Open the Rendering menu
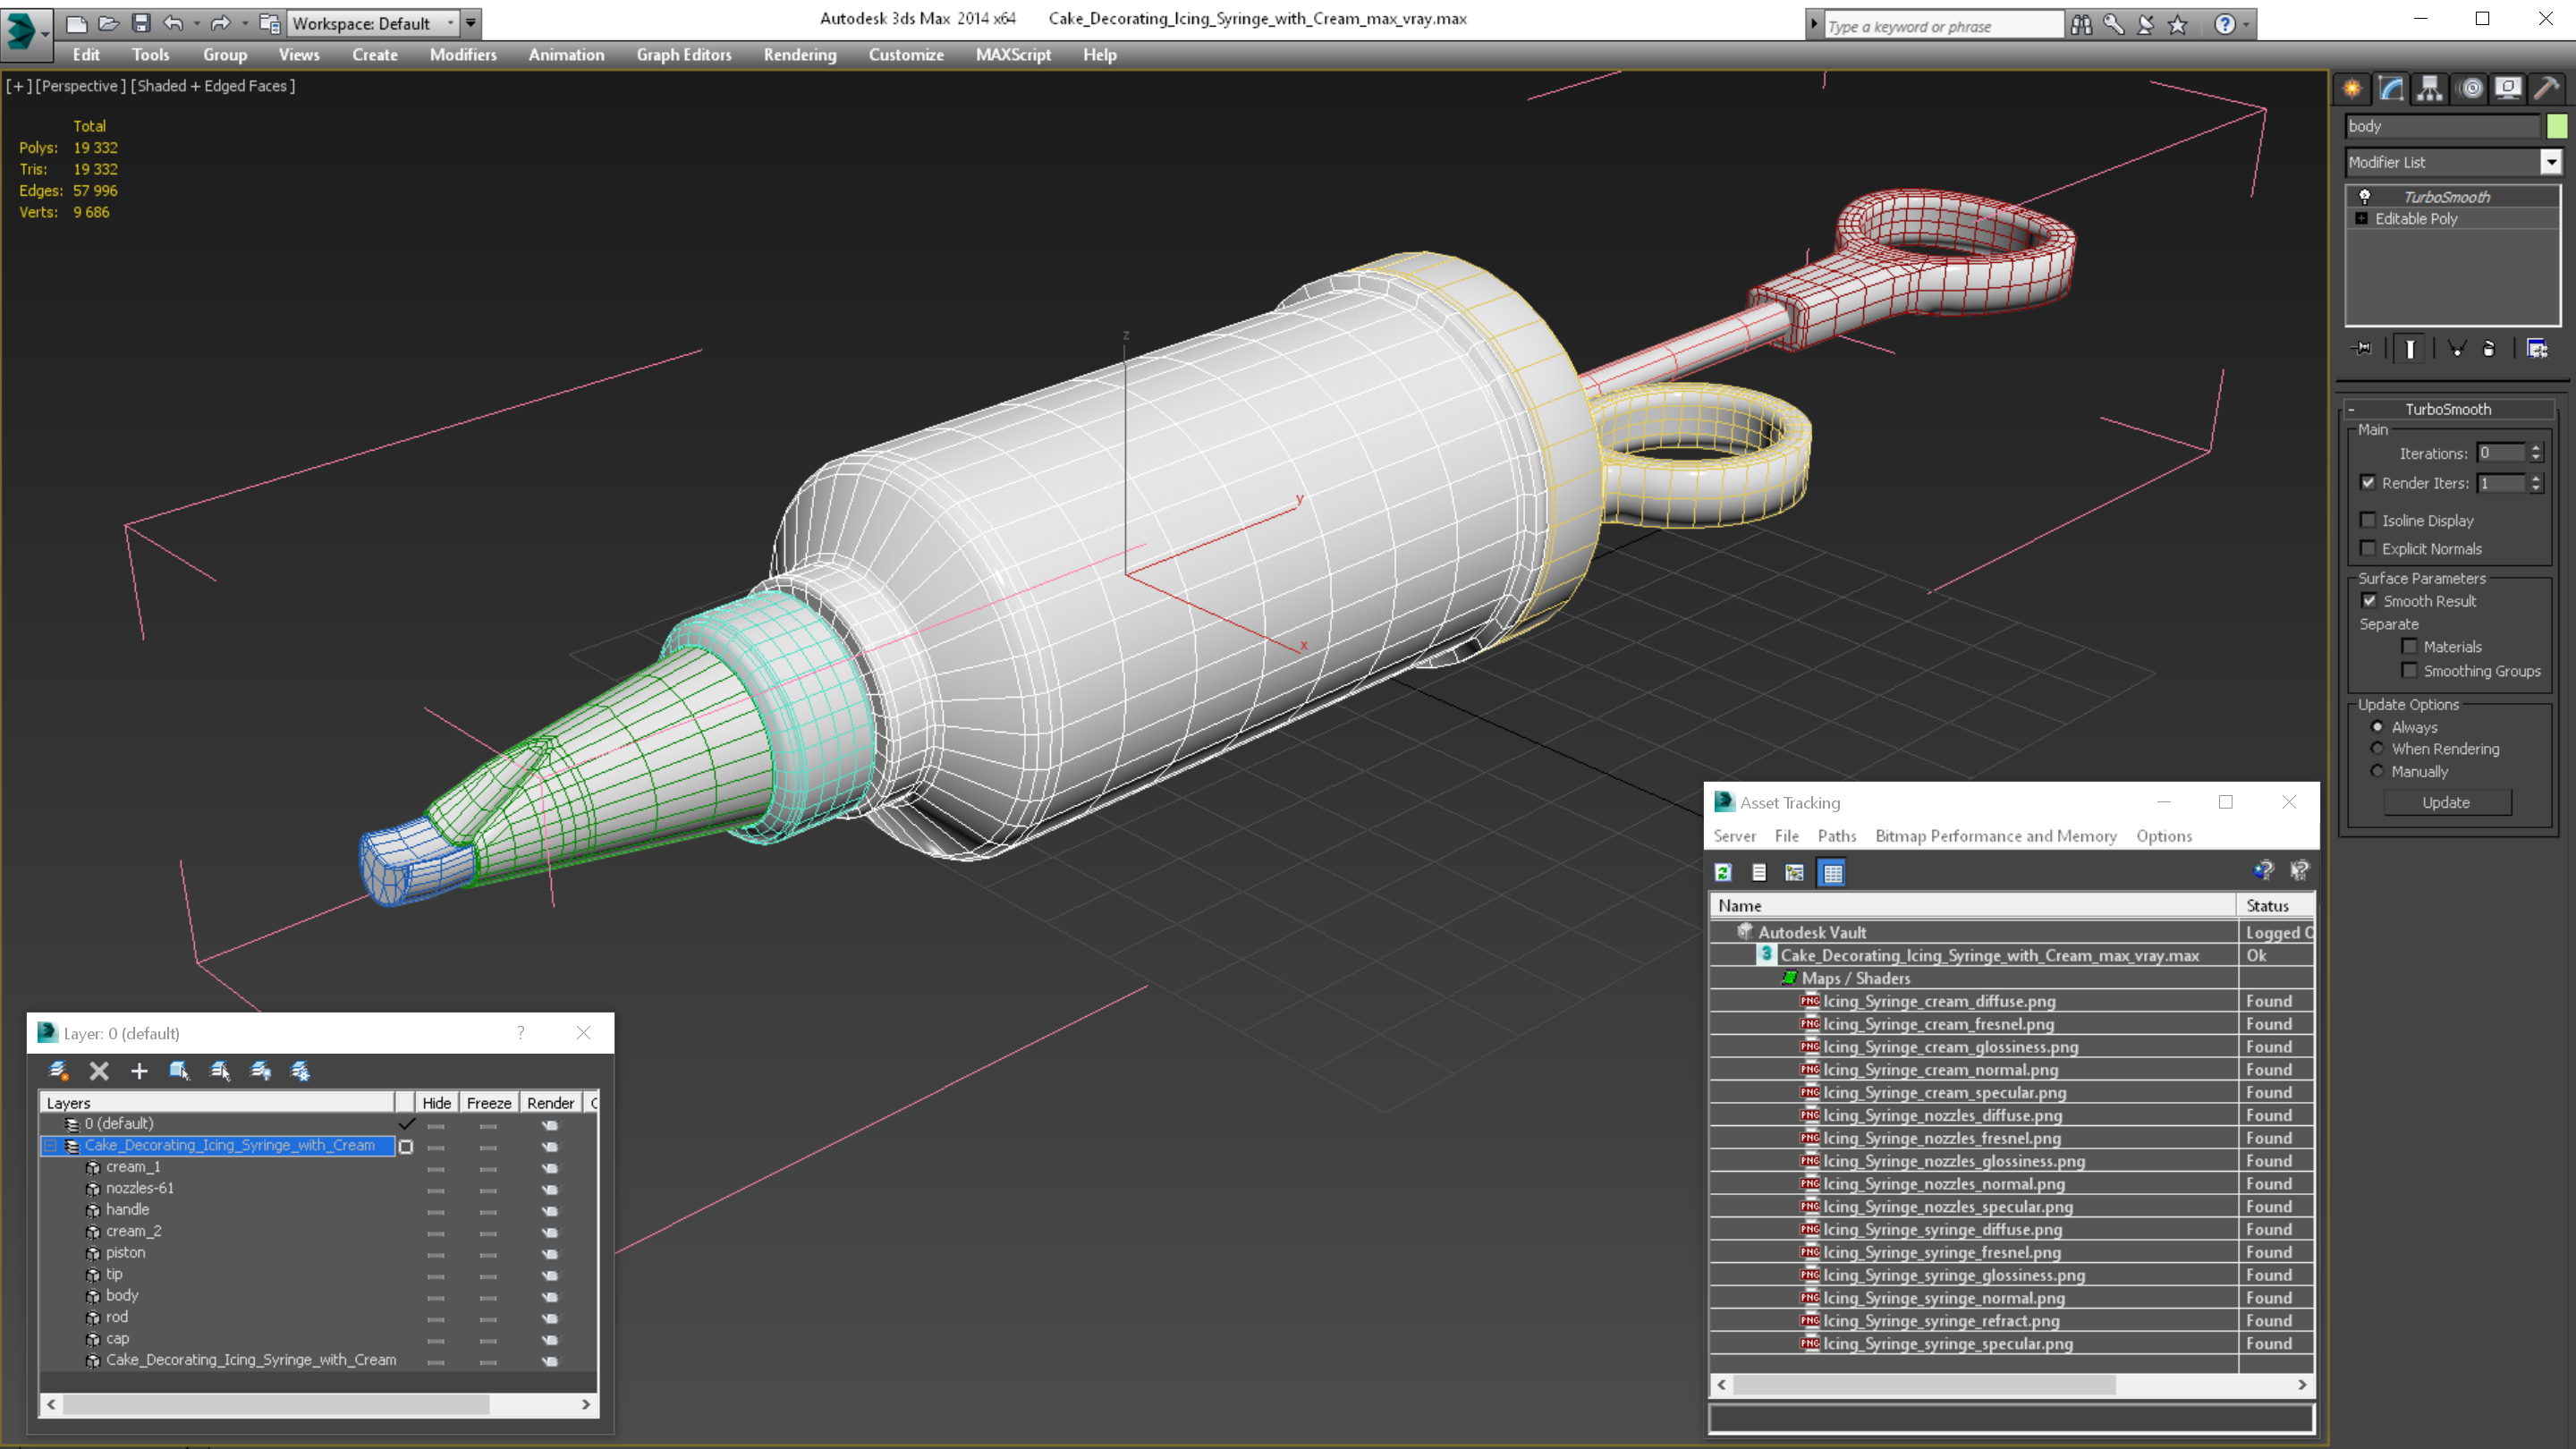Screen dimensions: 2576x1449 (x=799, y=55)
